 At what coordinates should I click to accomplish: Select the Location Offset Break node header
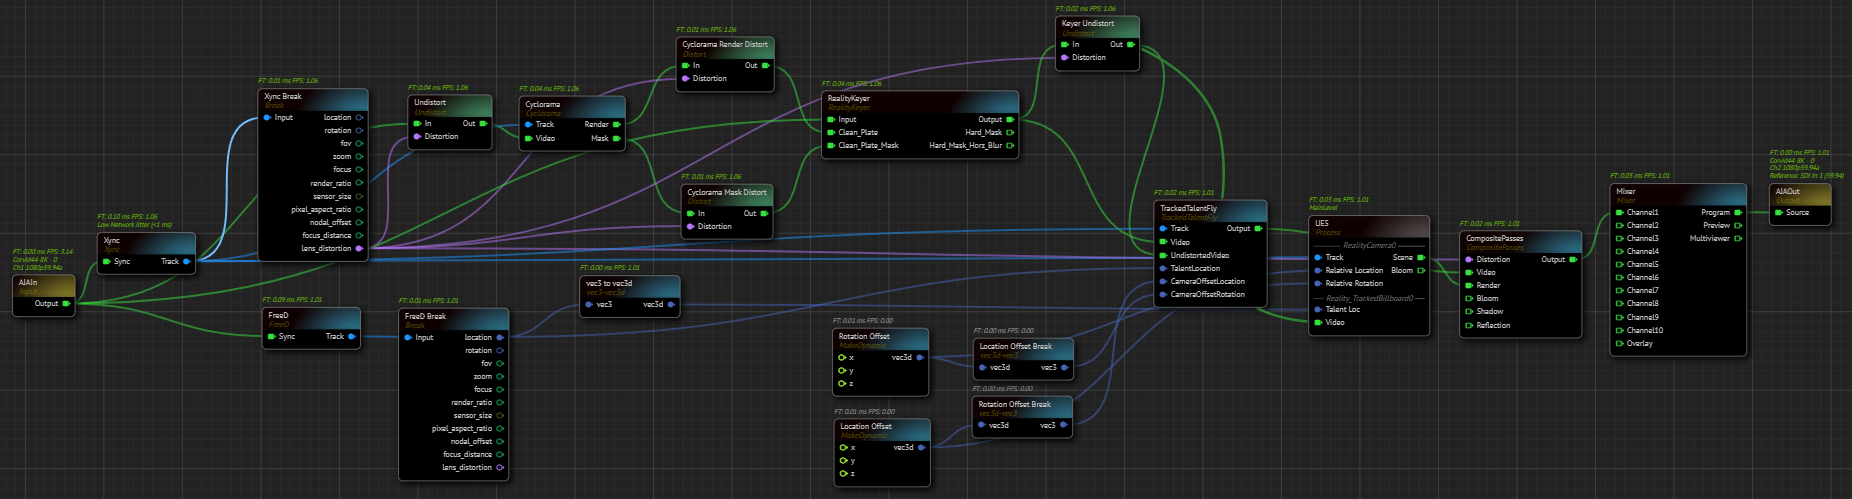[1015, 346]
